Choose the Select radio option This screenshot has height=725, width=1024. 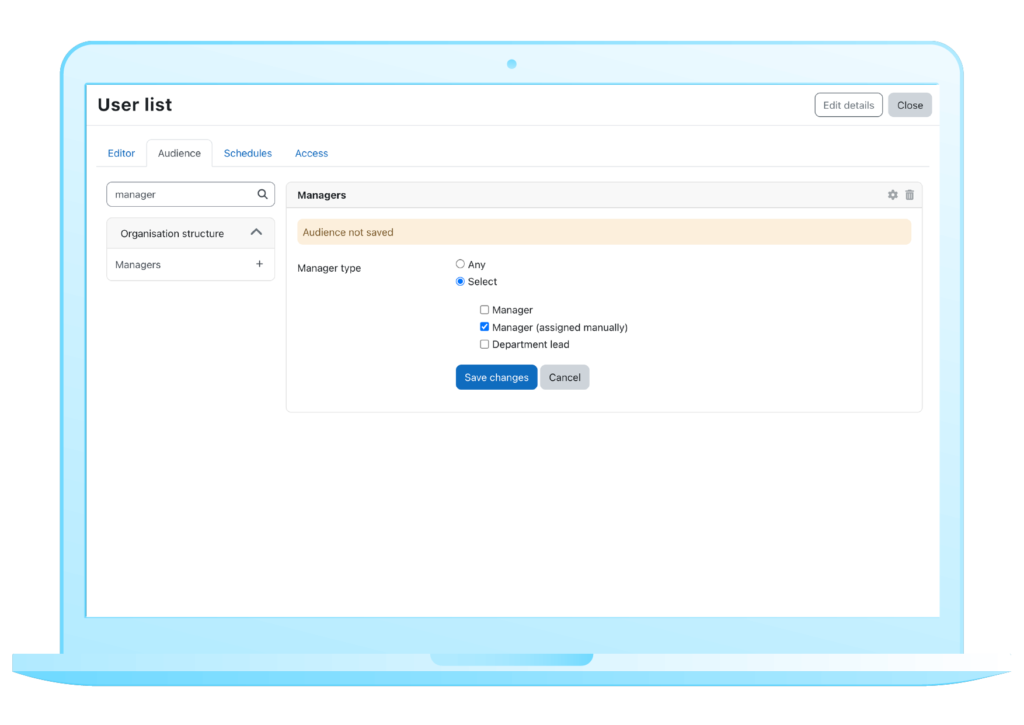tap(460, 281)
